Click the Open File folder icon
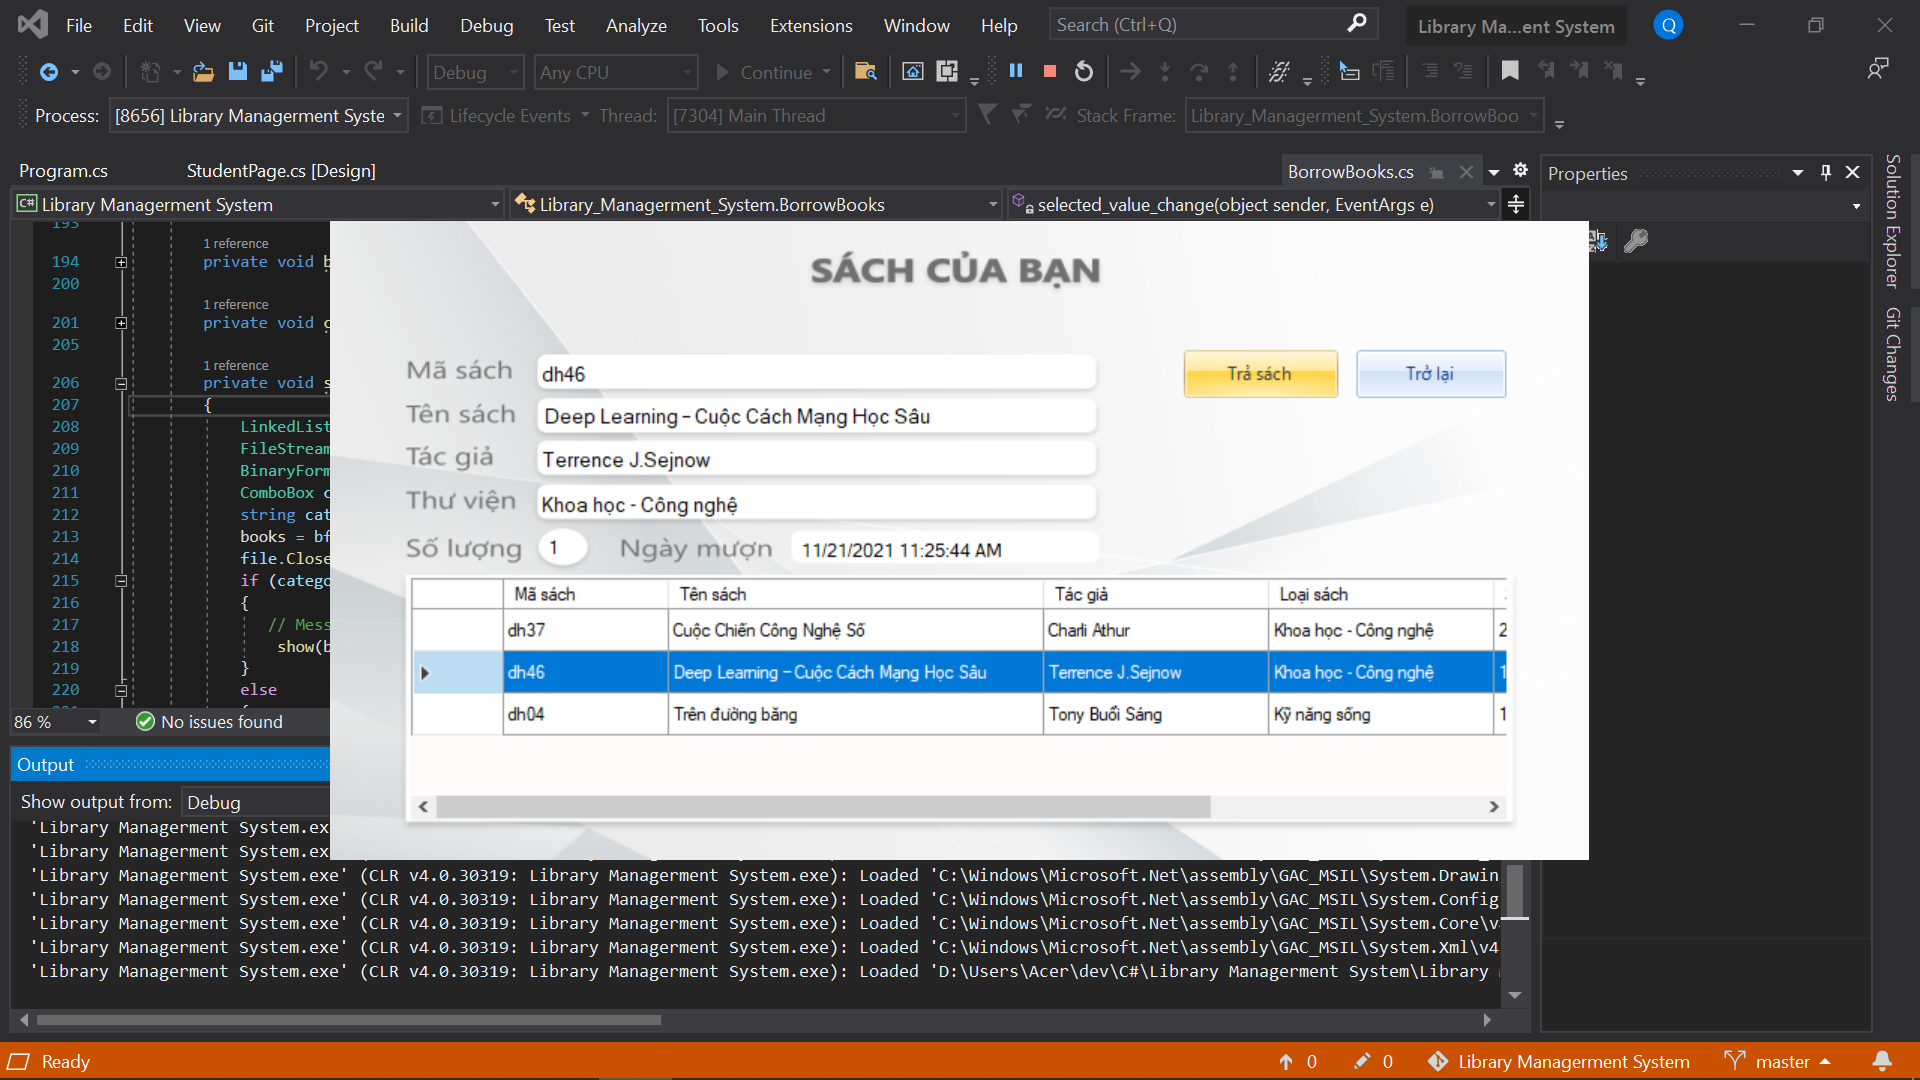The height and width of the screenshot is (1080, 1920). click(203, 71)
